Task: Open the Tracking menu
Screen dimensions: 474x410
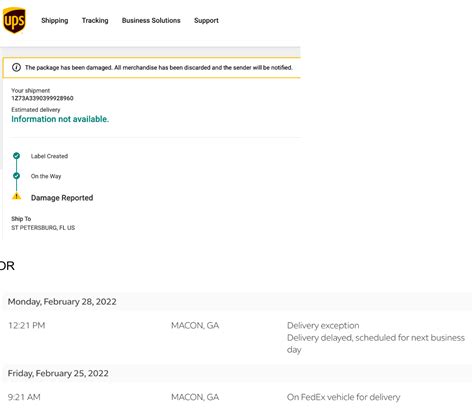Action: click(x=95, y=21)
